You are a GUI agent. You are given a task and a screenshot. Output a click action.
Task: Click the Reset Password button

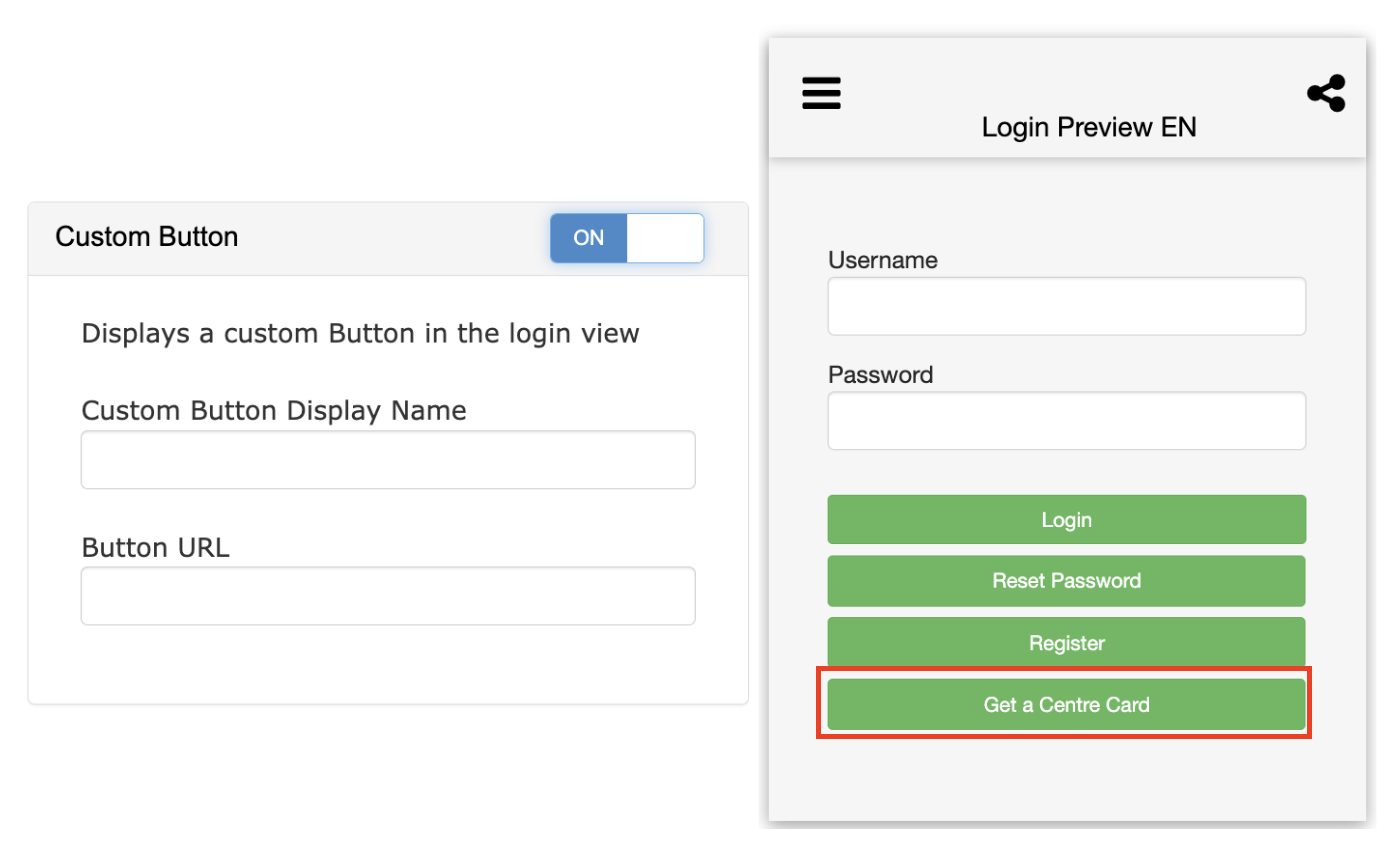tap(1066, 581)
